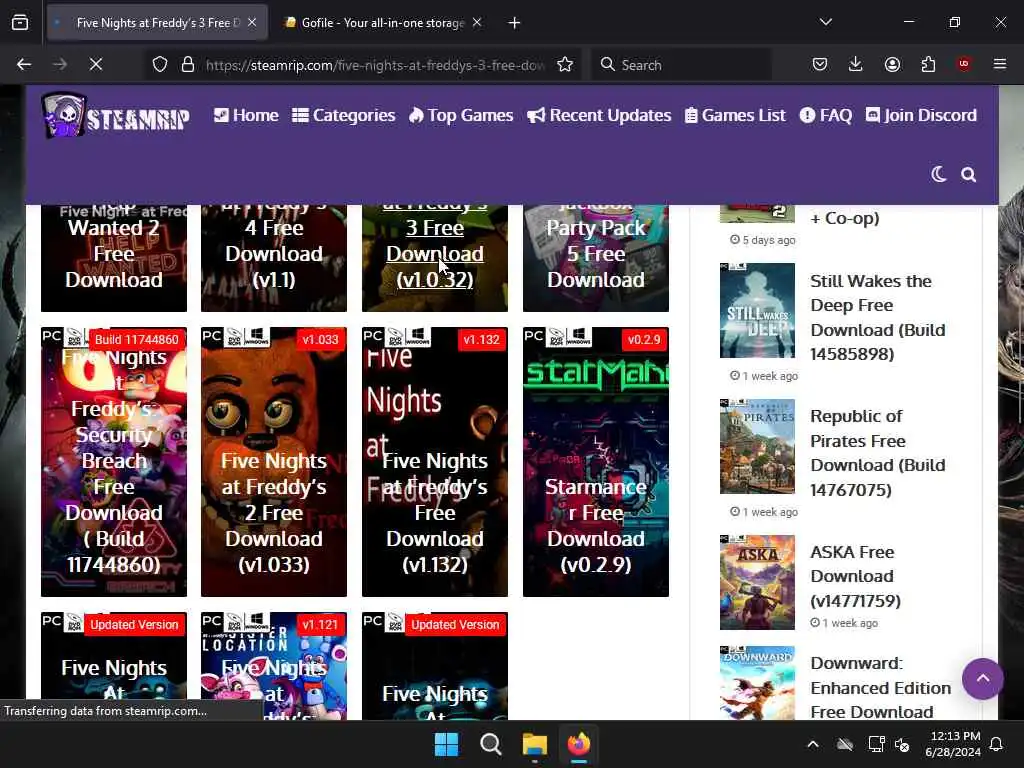Viewport: 1024px width, 768px height.
Task: Click the uBlock Origin extension icon
Action: tap(964, 64)
